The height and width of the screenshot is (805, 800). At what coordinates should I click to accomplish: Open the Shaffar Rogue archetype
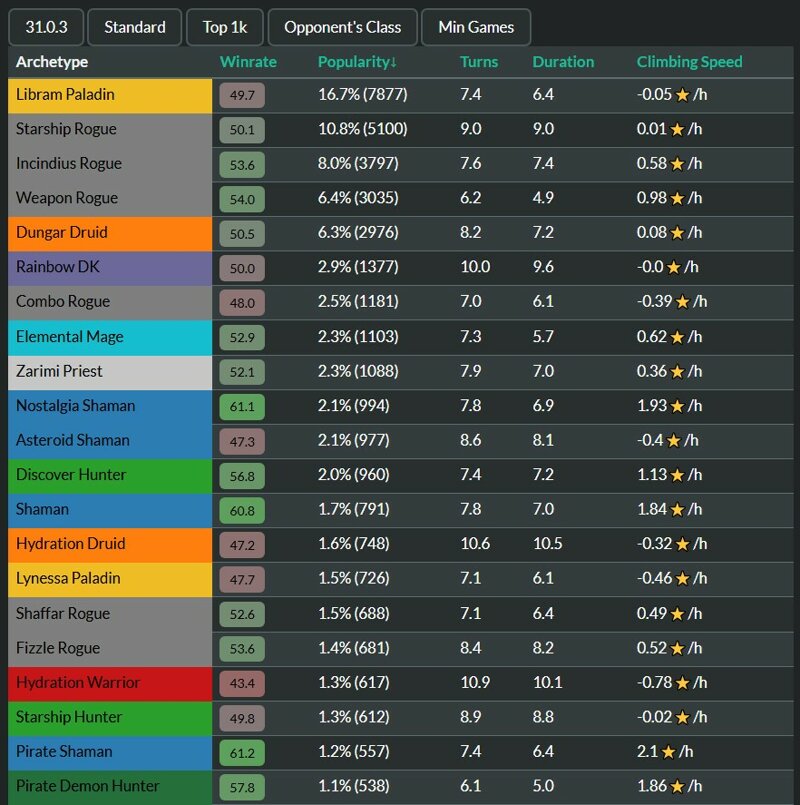click(x=110, y=615)
